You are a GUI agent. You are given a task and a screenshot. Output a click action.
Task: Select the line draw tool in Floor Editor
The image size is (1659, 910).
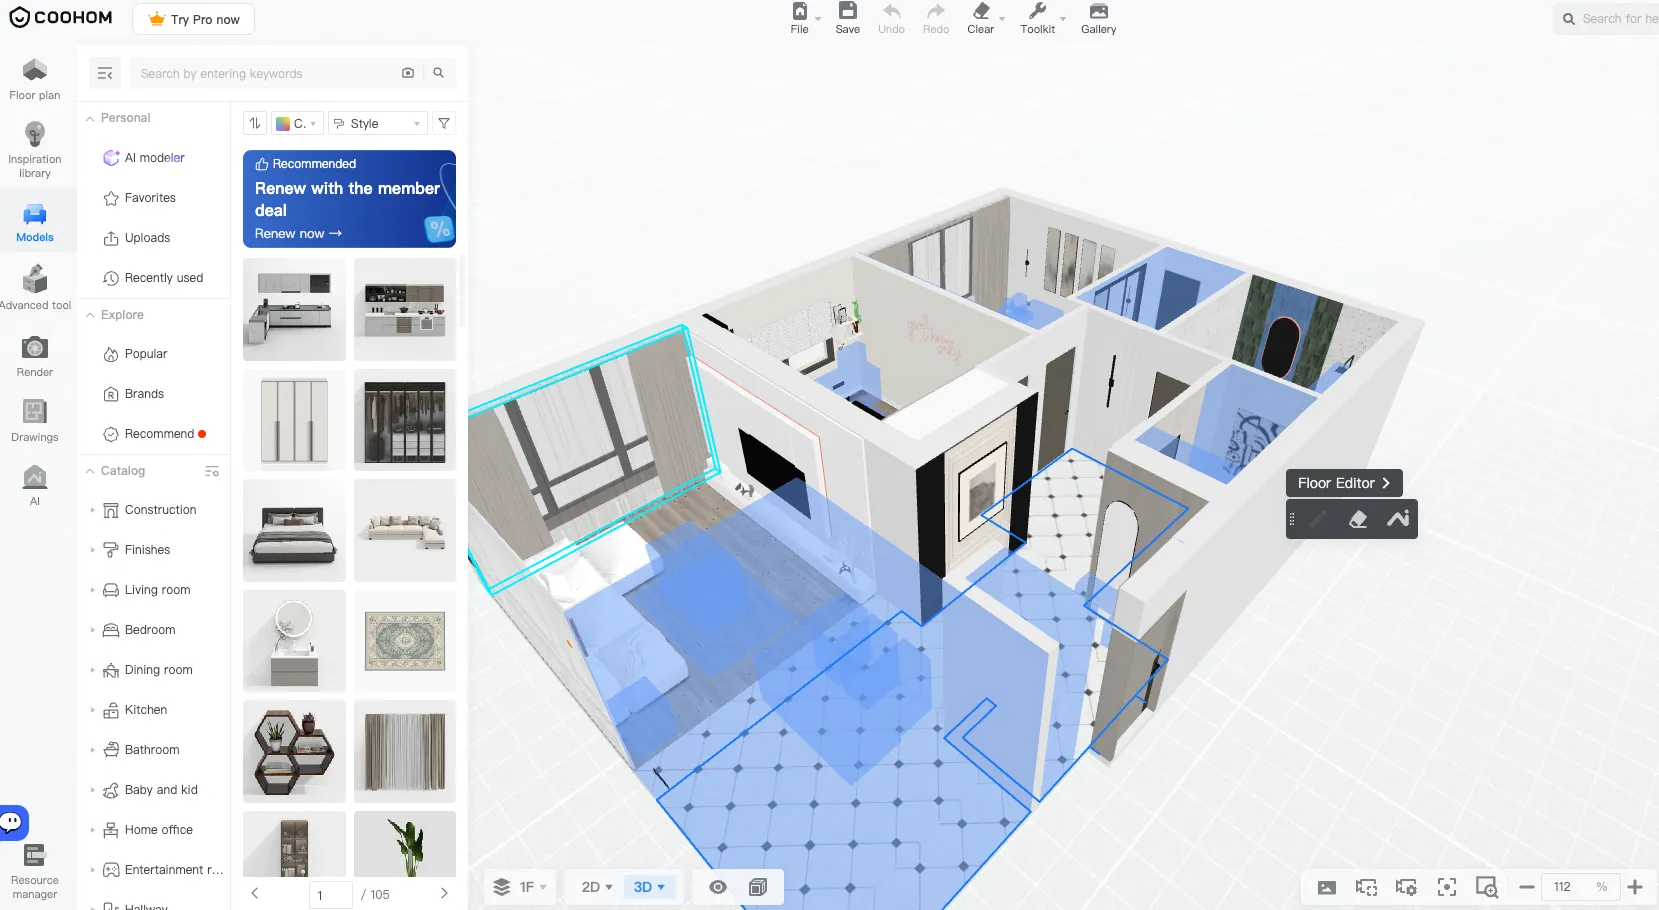1398,519
